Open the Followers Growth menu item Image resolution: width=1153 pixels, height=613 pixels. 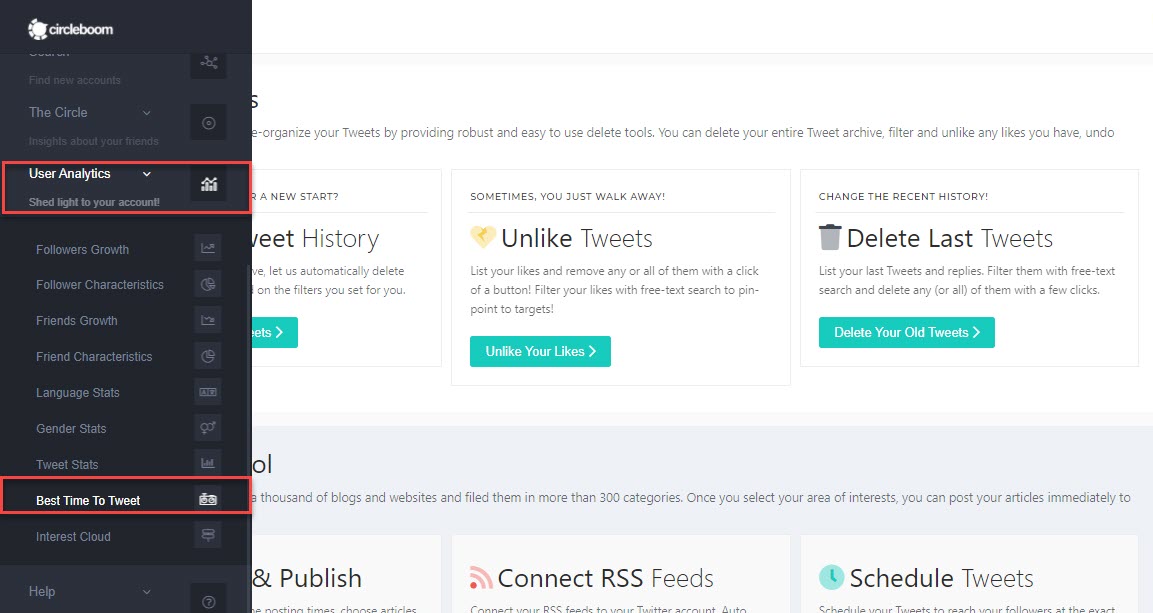(82, 250)
